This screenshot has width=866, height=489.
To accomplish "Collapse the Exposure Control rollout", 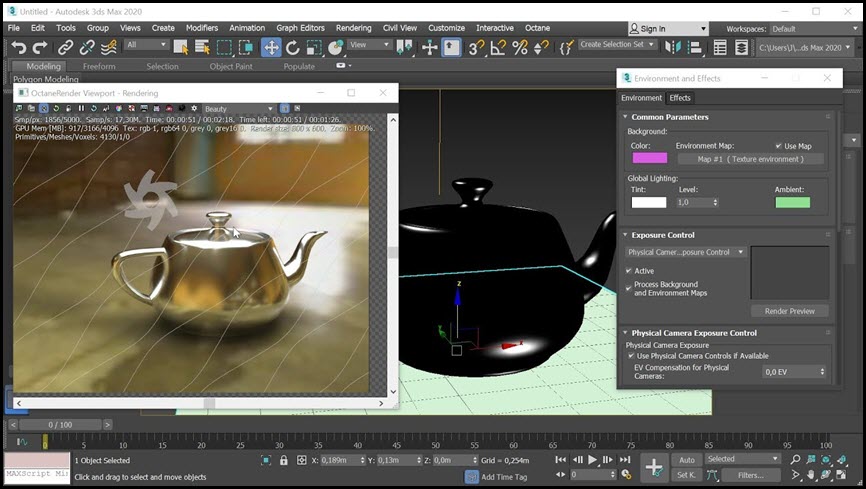I will pyautogui.click(x=625, y=235).
